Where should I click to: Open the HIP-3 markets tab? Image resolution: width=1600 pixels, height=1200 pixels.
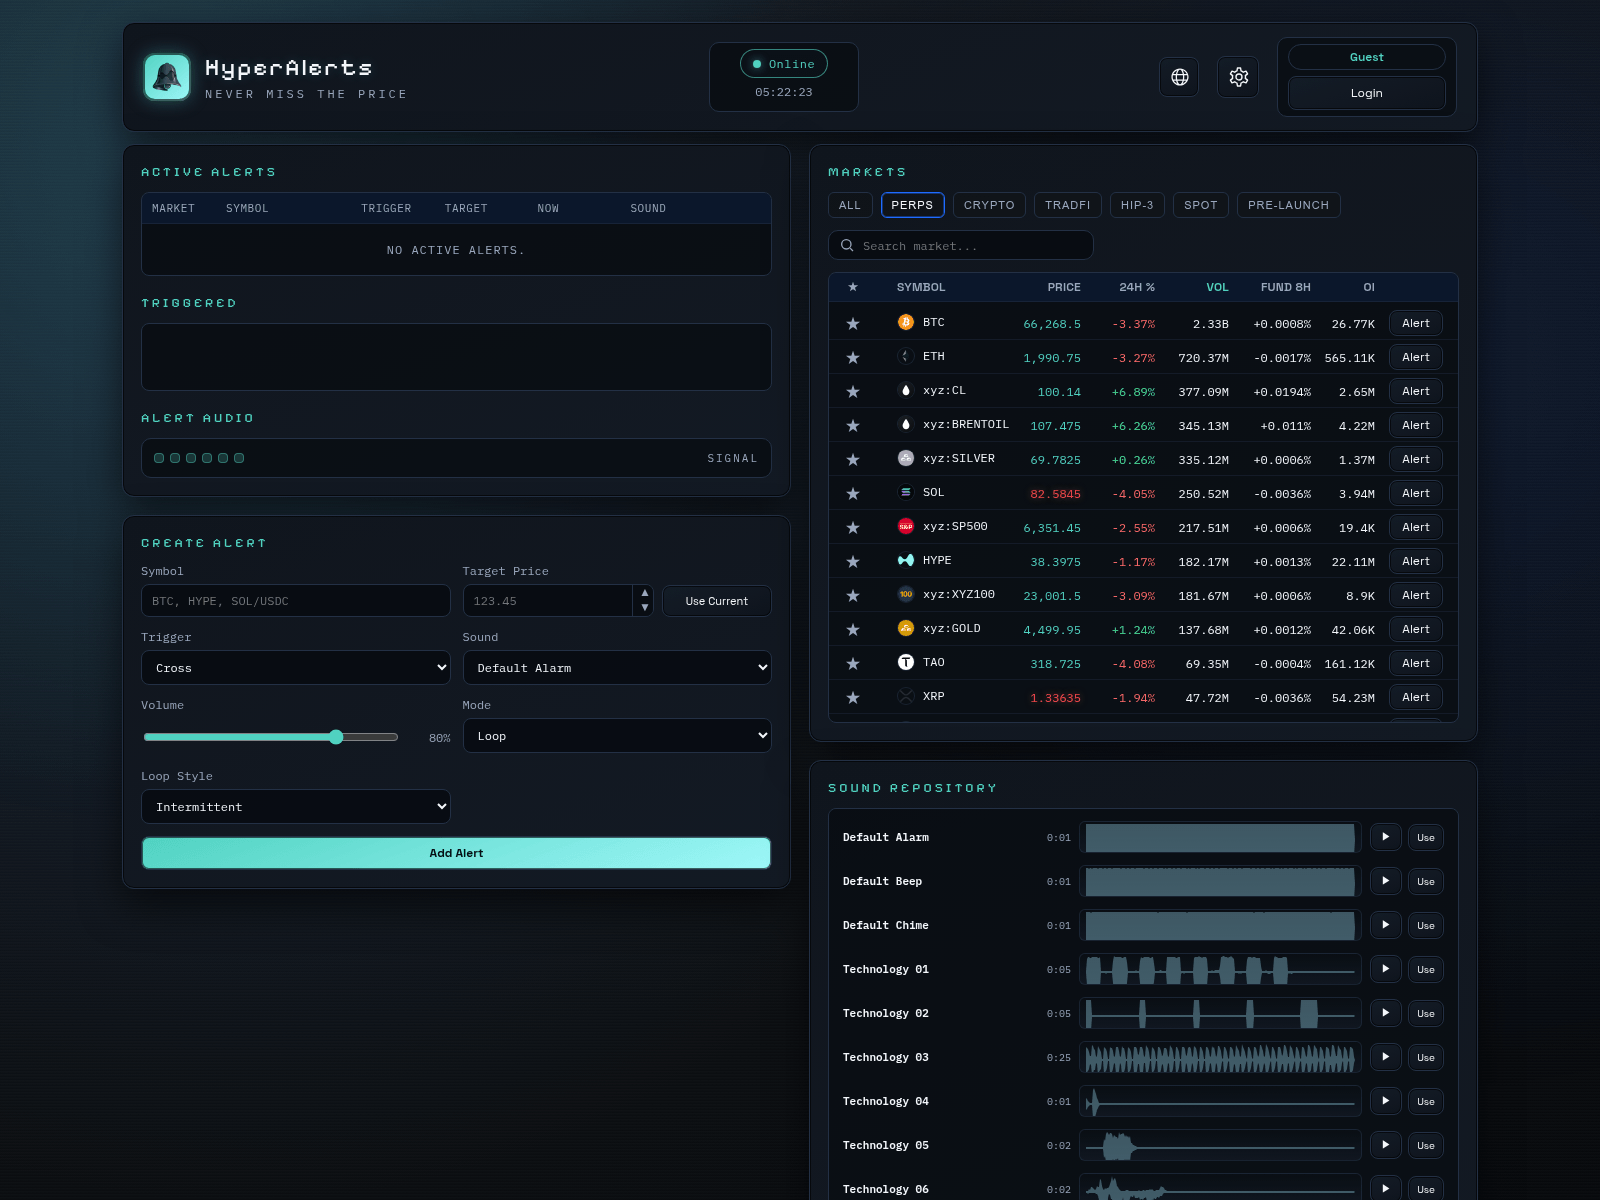click(x=1137, y=205)
